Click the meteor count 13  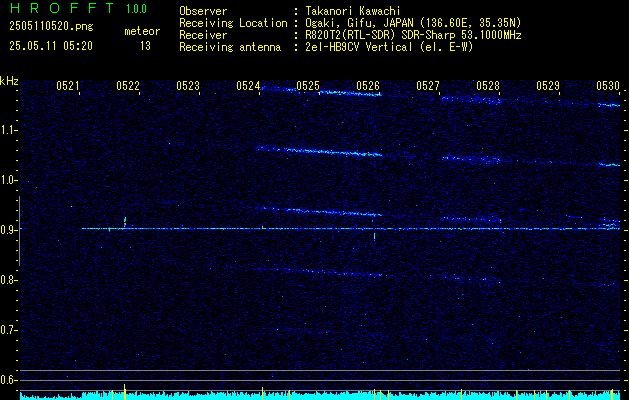click(x=145, y=46)
